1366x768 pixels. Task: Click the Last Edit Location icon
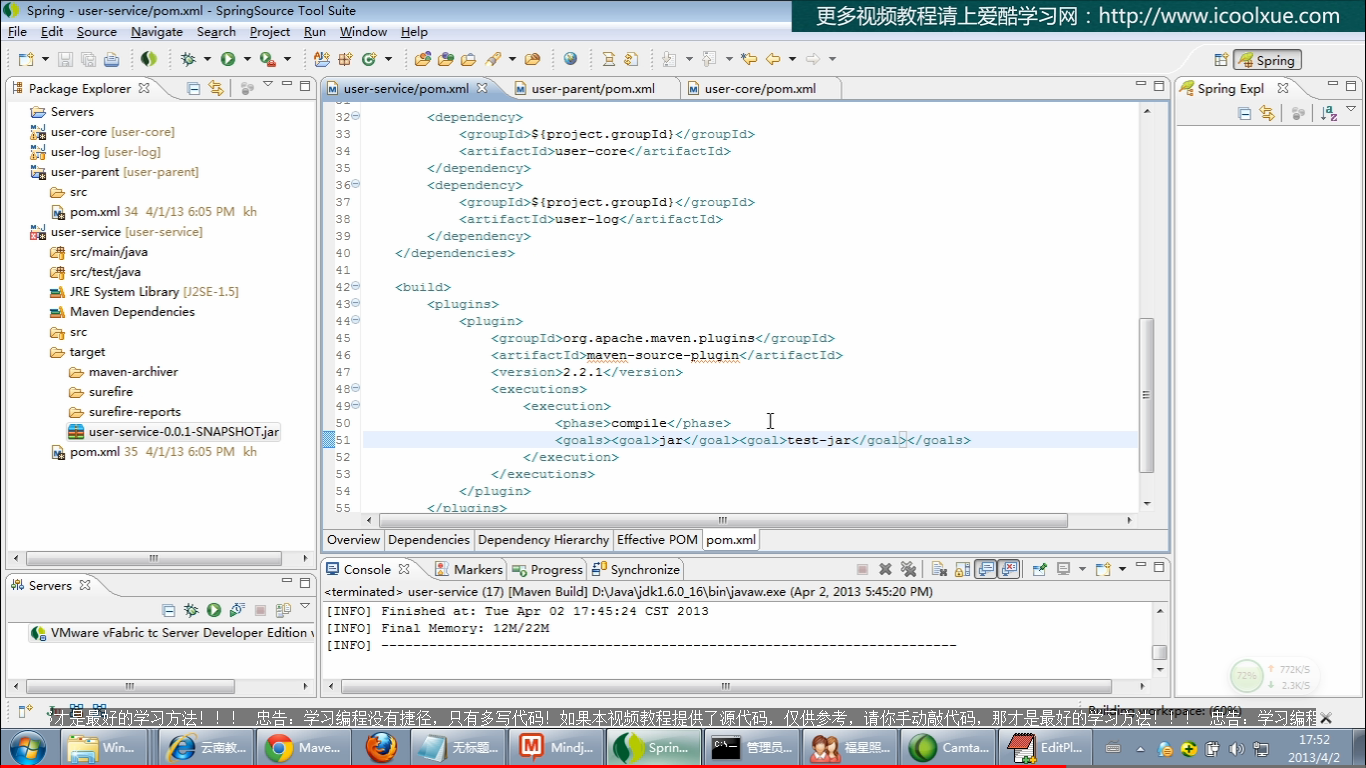[749, 60]
